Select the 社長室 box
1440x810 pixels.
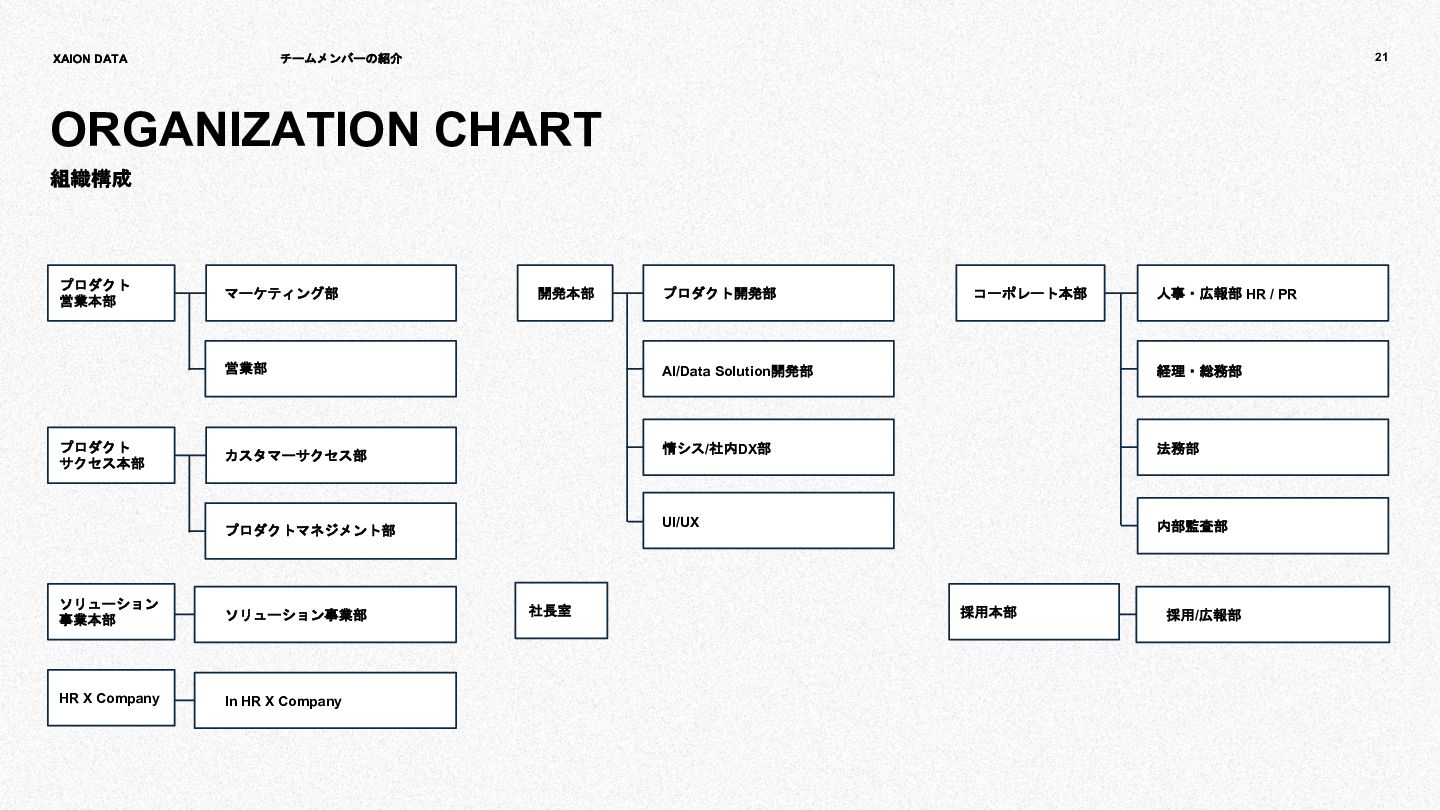point(561,610)
